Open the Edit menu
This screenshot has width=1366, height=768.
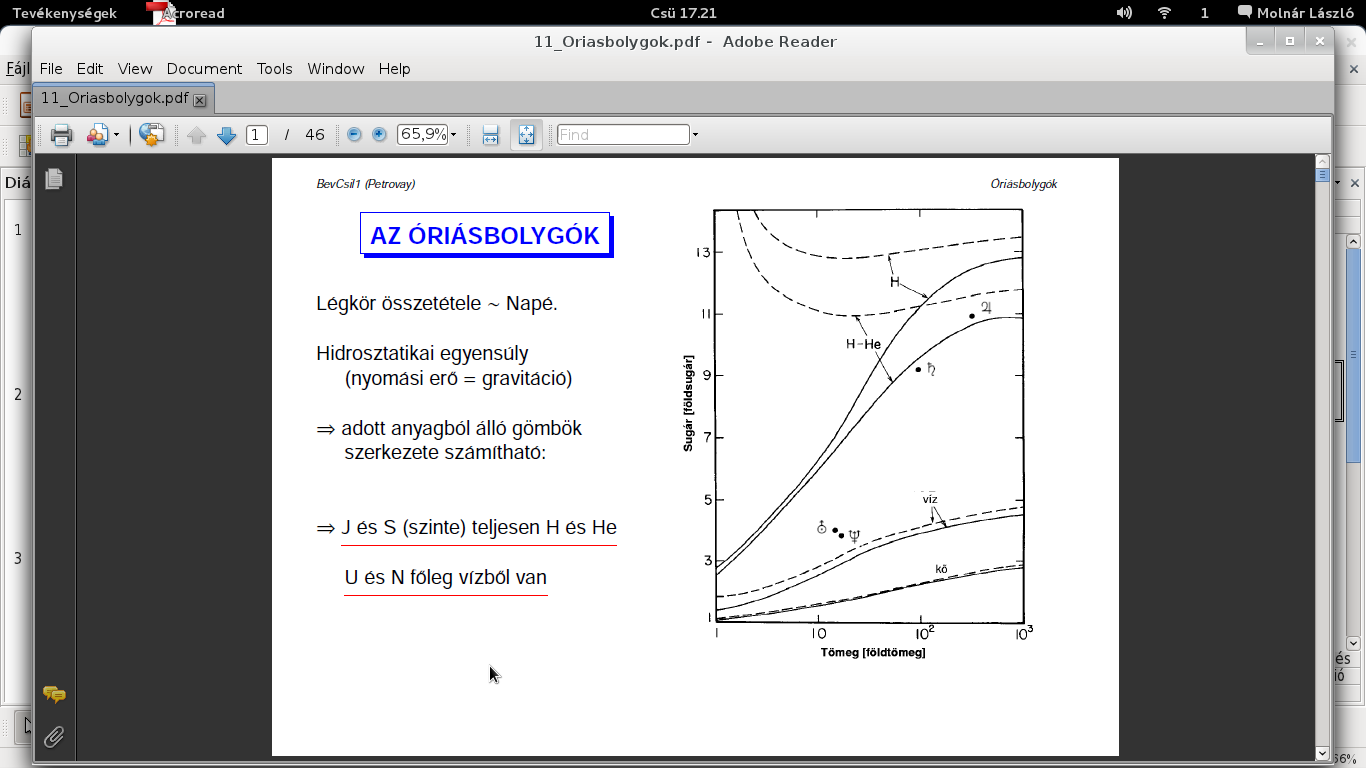pyautogui.click(x=90, y=69)
